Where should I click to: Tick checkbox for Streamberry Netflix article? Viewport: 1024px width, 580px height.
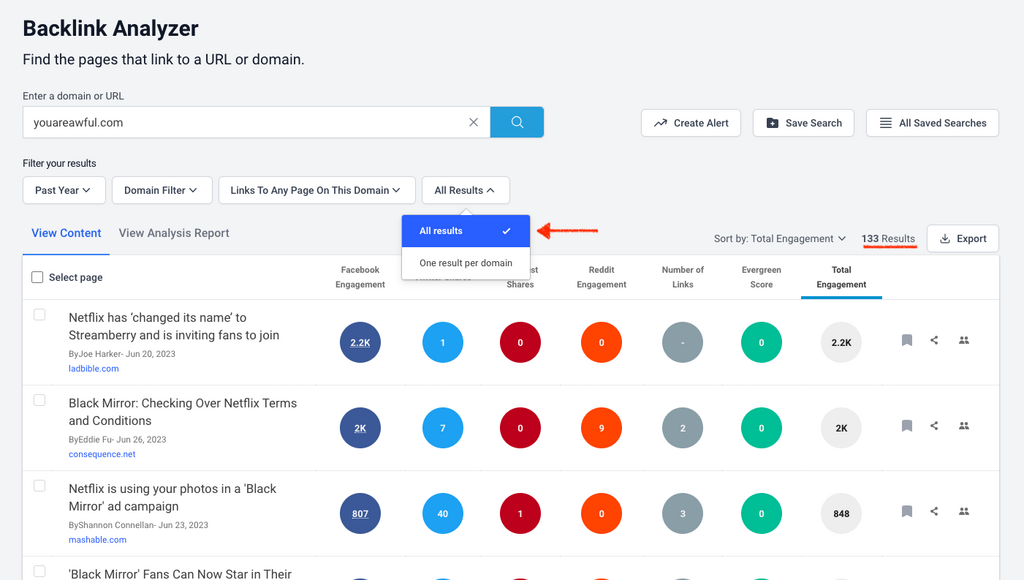tap(40, 315)
